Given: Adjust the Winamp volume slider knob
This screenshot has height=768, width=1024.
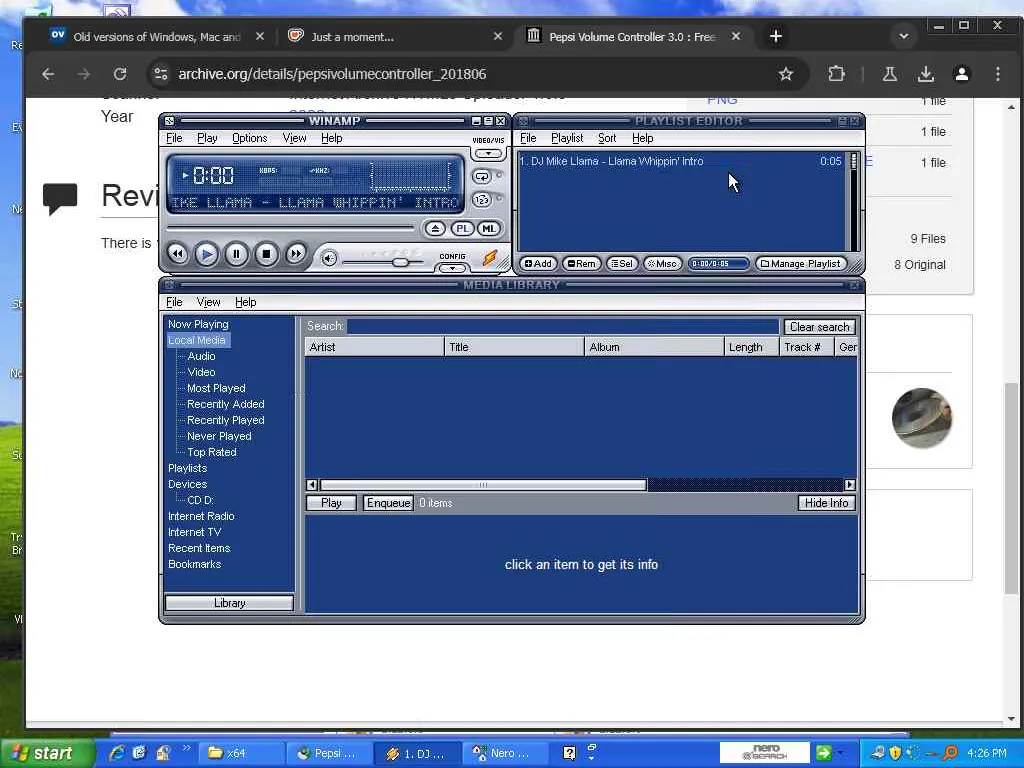Looking at the screenshot, I should tap(400, 262).
